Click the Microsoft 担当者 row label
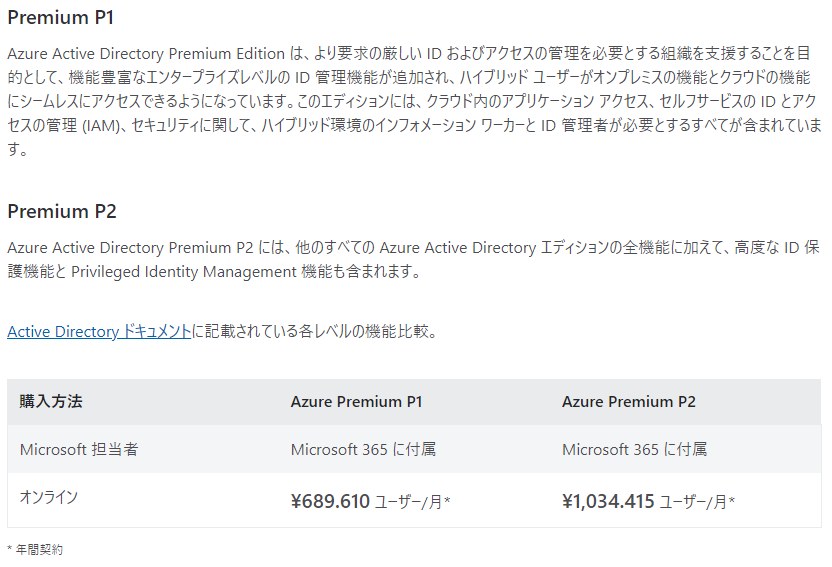This screenshot has width=832, height=567. click(x=79, y=449)
